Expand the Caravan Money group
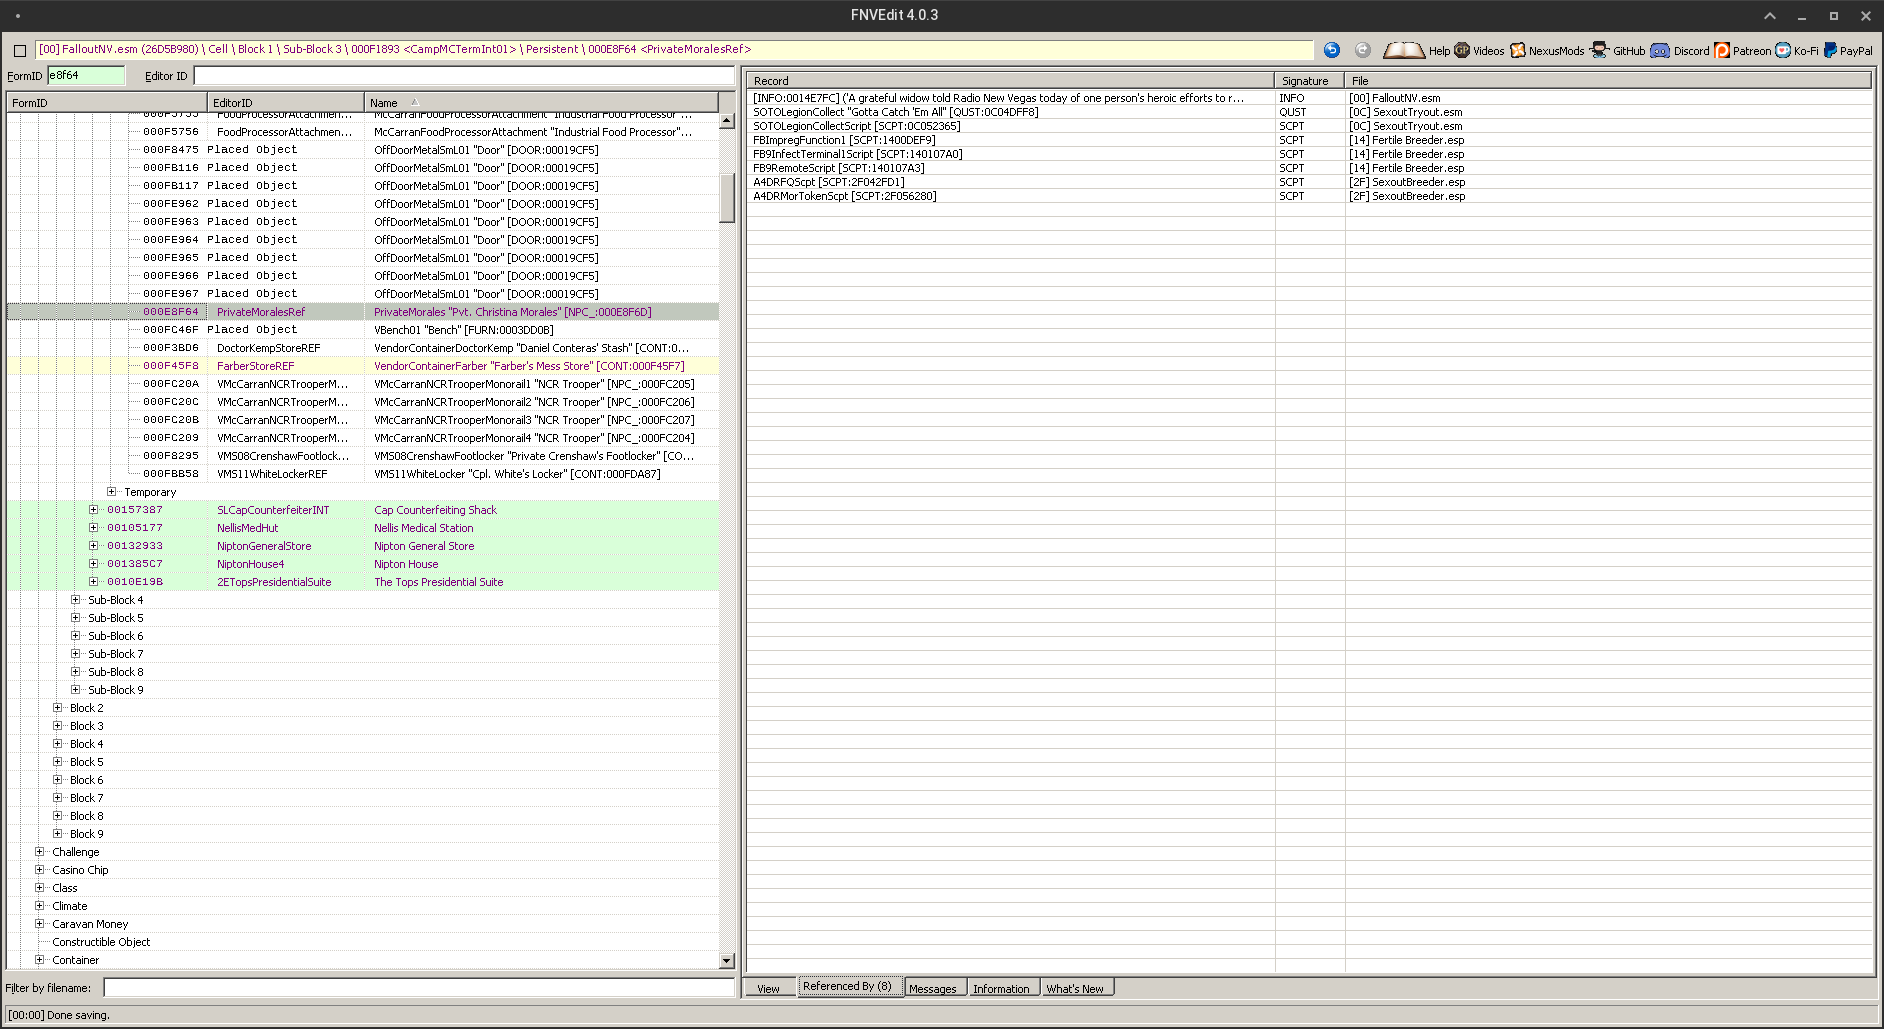 [39, 924]
